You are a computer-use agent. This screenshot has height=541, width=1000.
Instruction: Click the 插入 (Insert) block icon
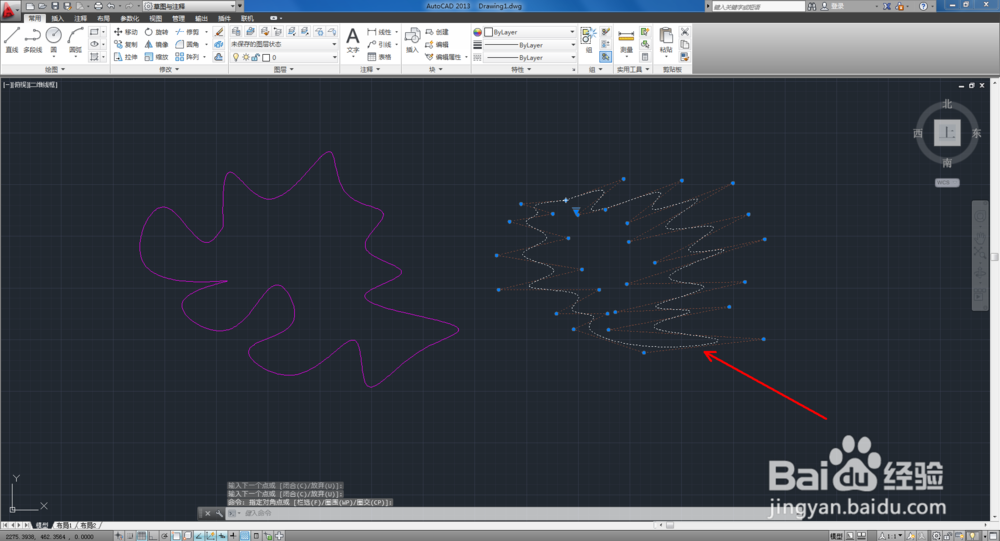412,40
